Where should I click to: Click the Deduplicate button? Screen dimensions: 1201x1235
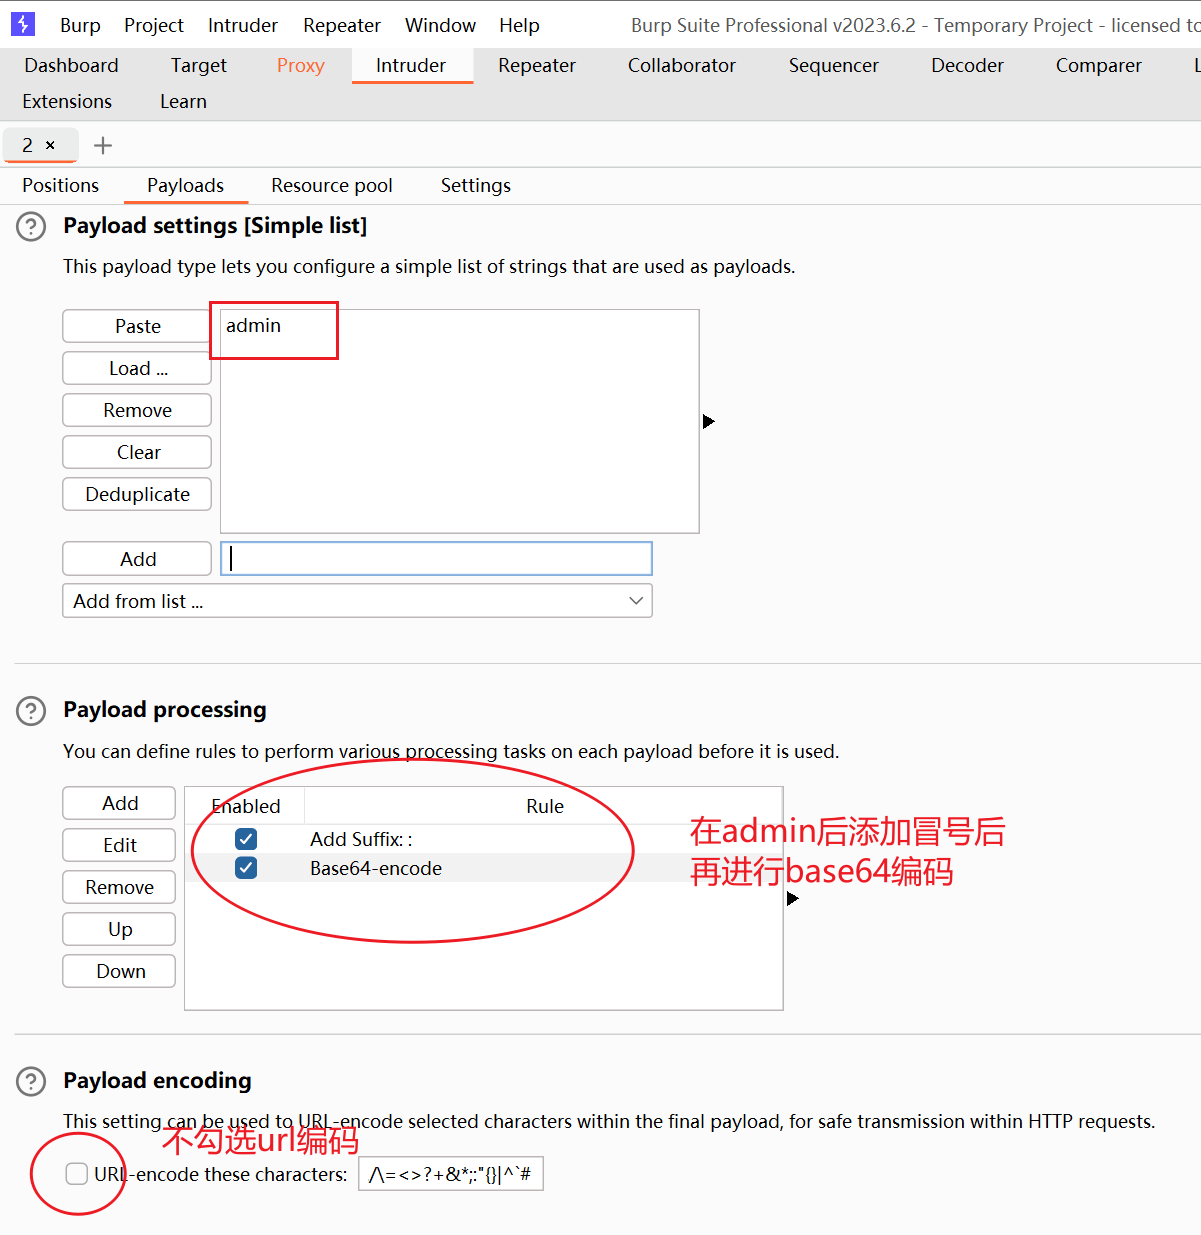point(137,494)
